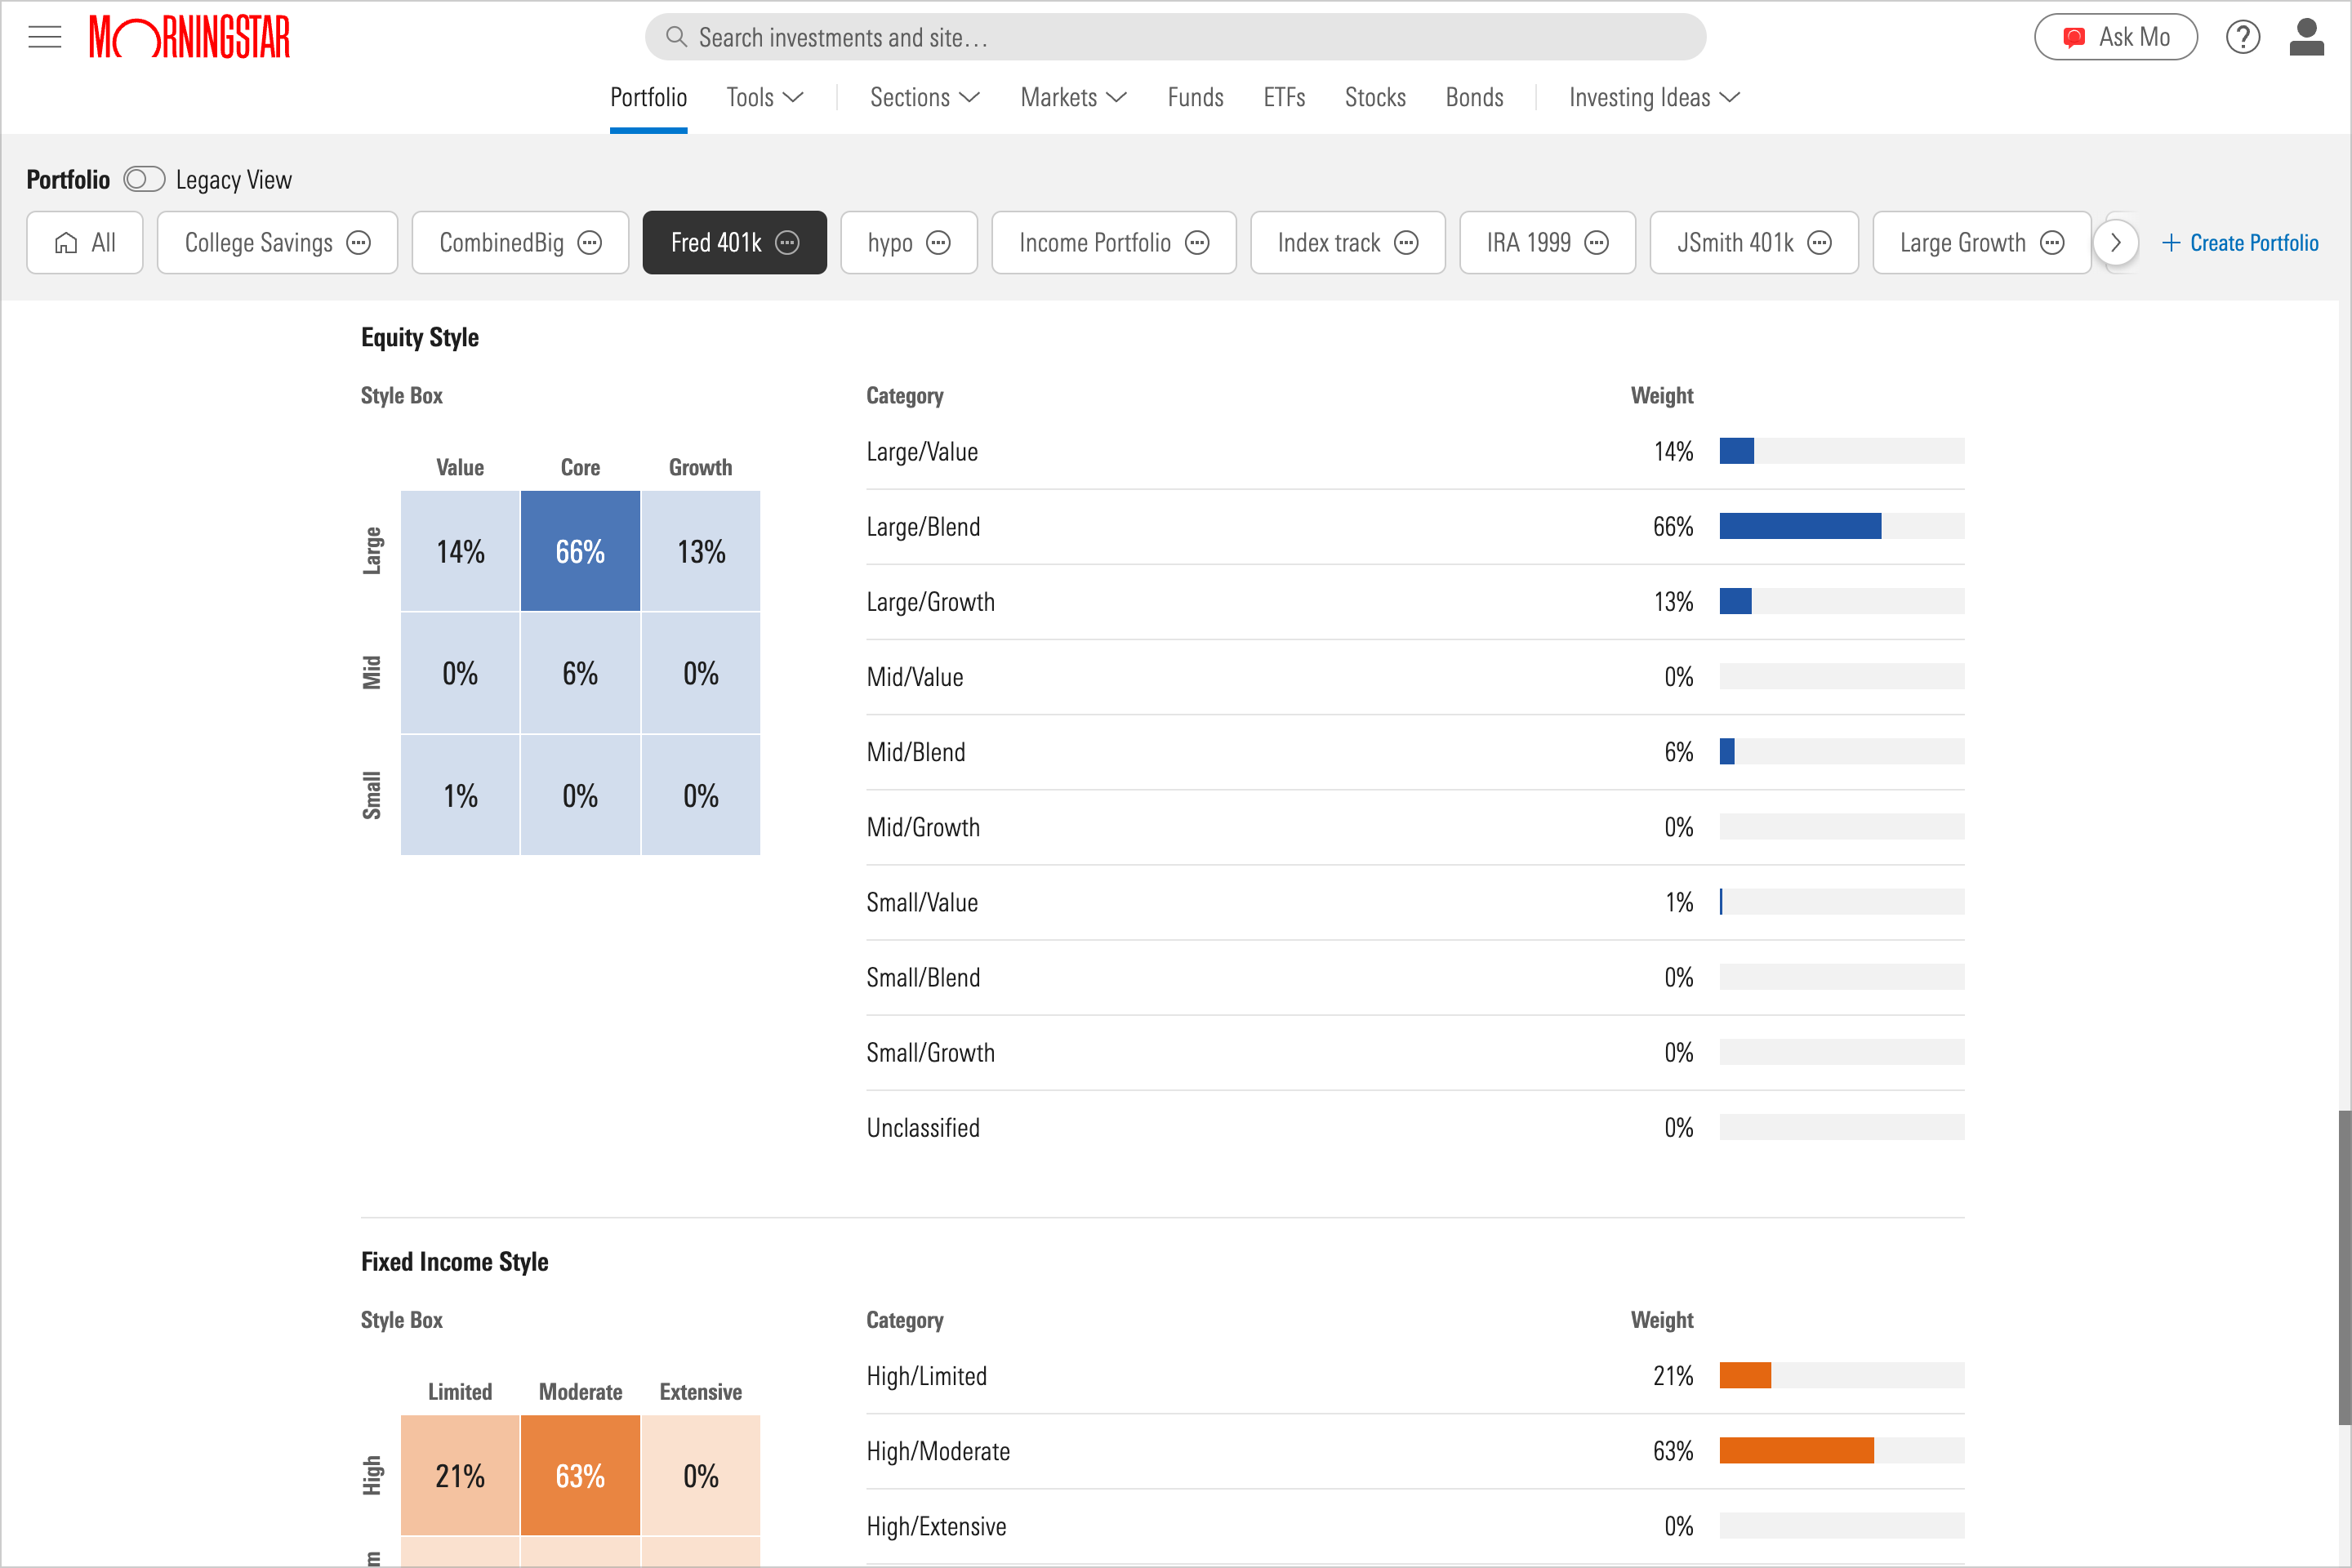
Task: Open hypo portfolio options ellipsis
Action: coord(938,243)
